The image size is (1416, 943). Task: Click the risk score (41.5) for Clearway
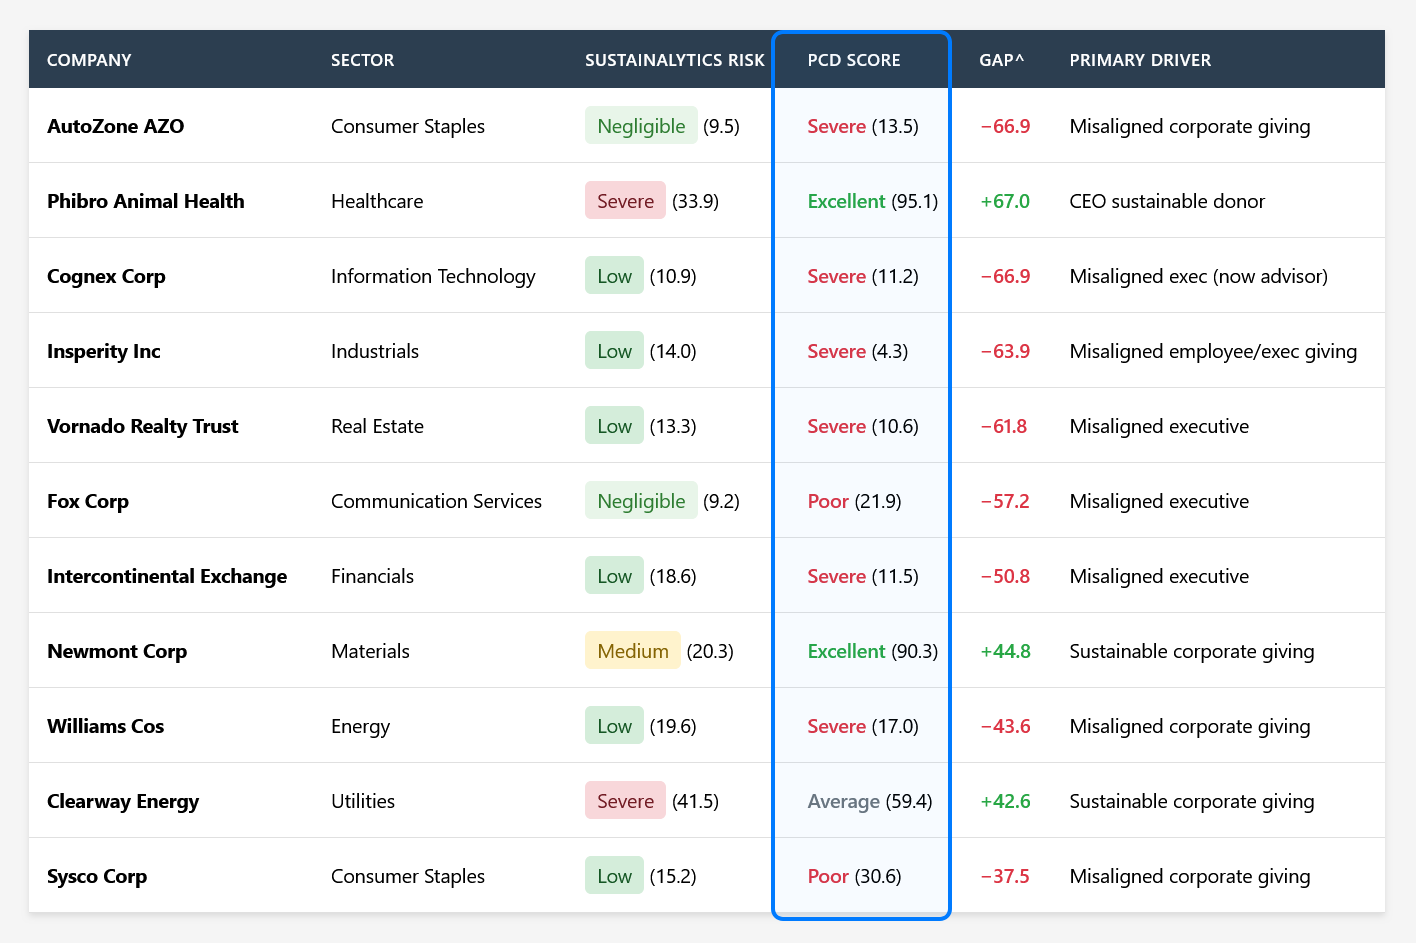point(695,801)
